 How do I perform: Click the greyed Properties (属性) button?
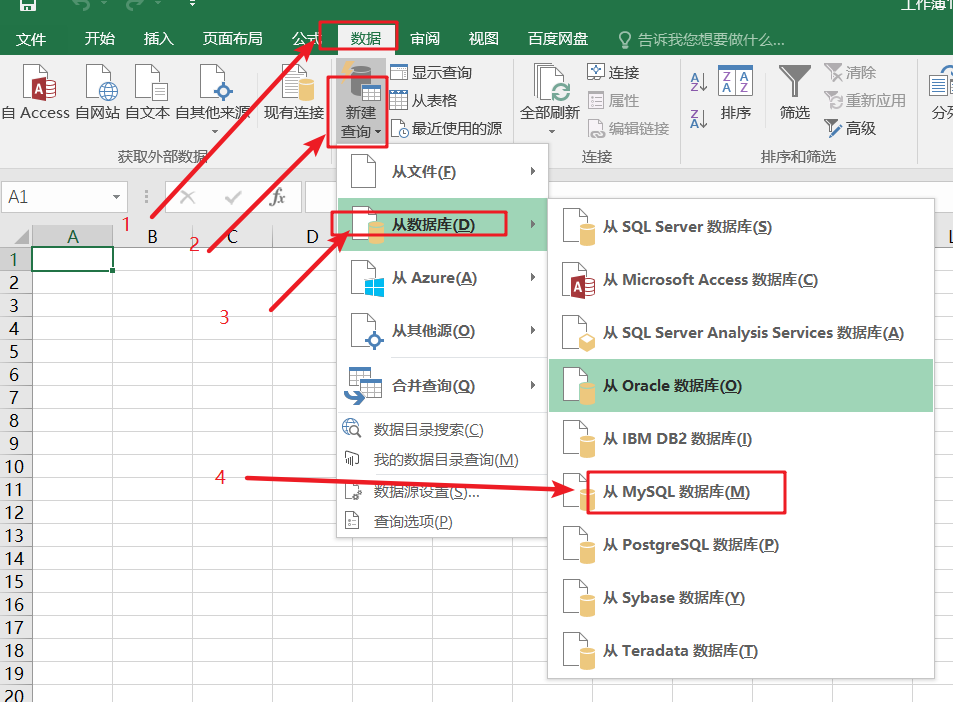(x=613, y=100)
